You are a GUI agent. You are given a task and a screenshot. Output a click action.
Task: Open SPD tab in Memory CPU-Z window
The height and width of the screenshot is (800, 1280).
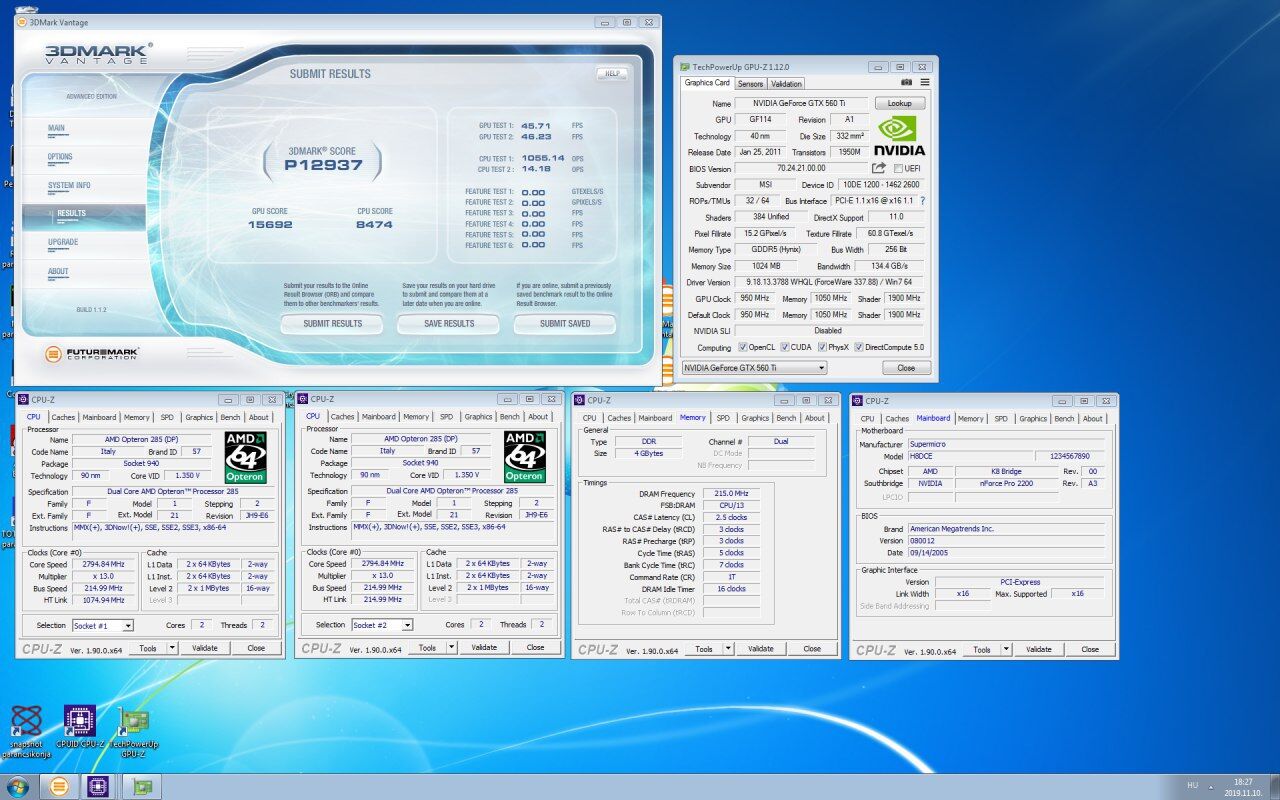coord(723,418)
